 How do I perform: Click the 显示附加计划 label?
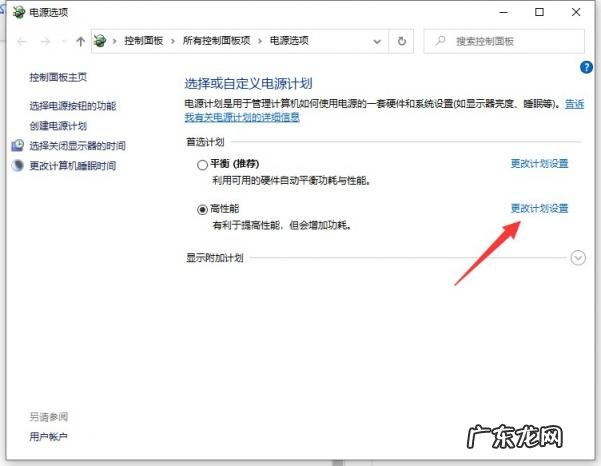pyautogui.click(x=215, y=258)
